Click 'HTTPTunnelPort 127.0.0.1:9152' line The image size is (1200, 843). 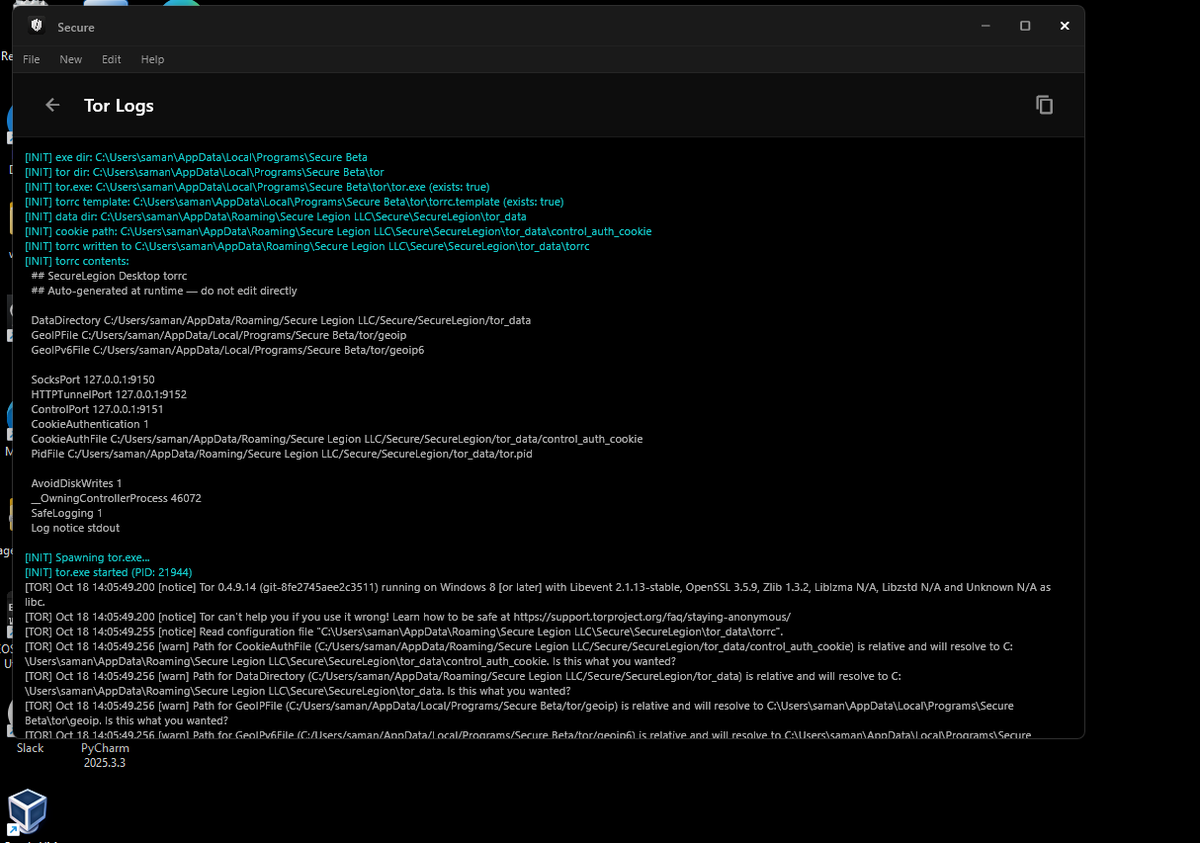point(109,394)
